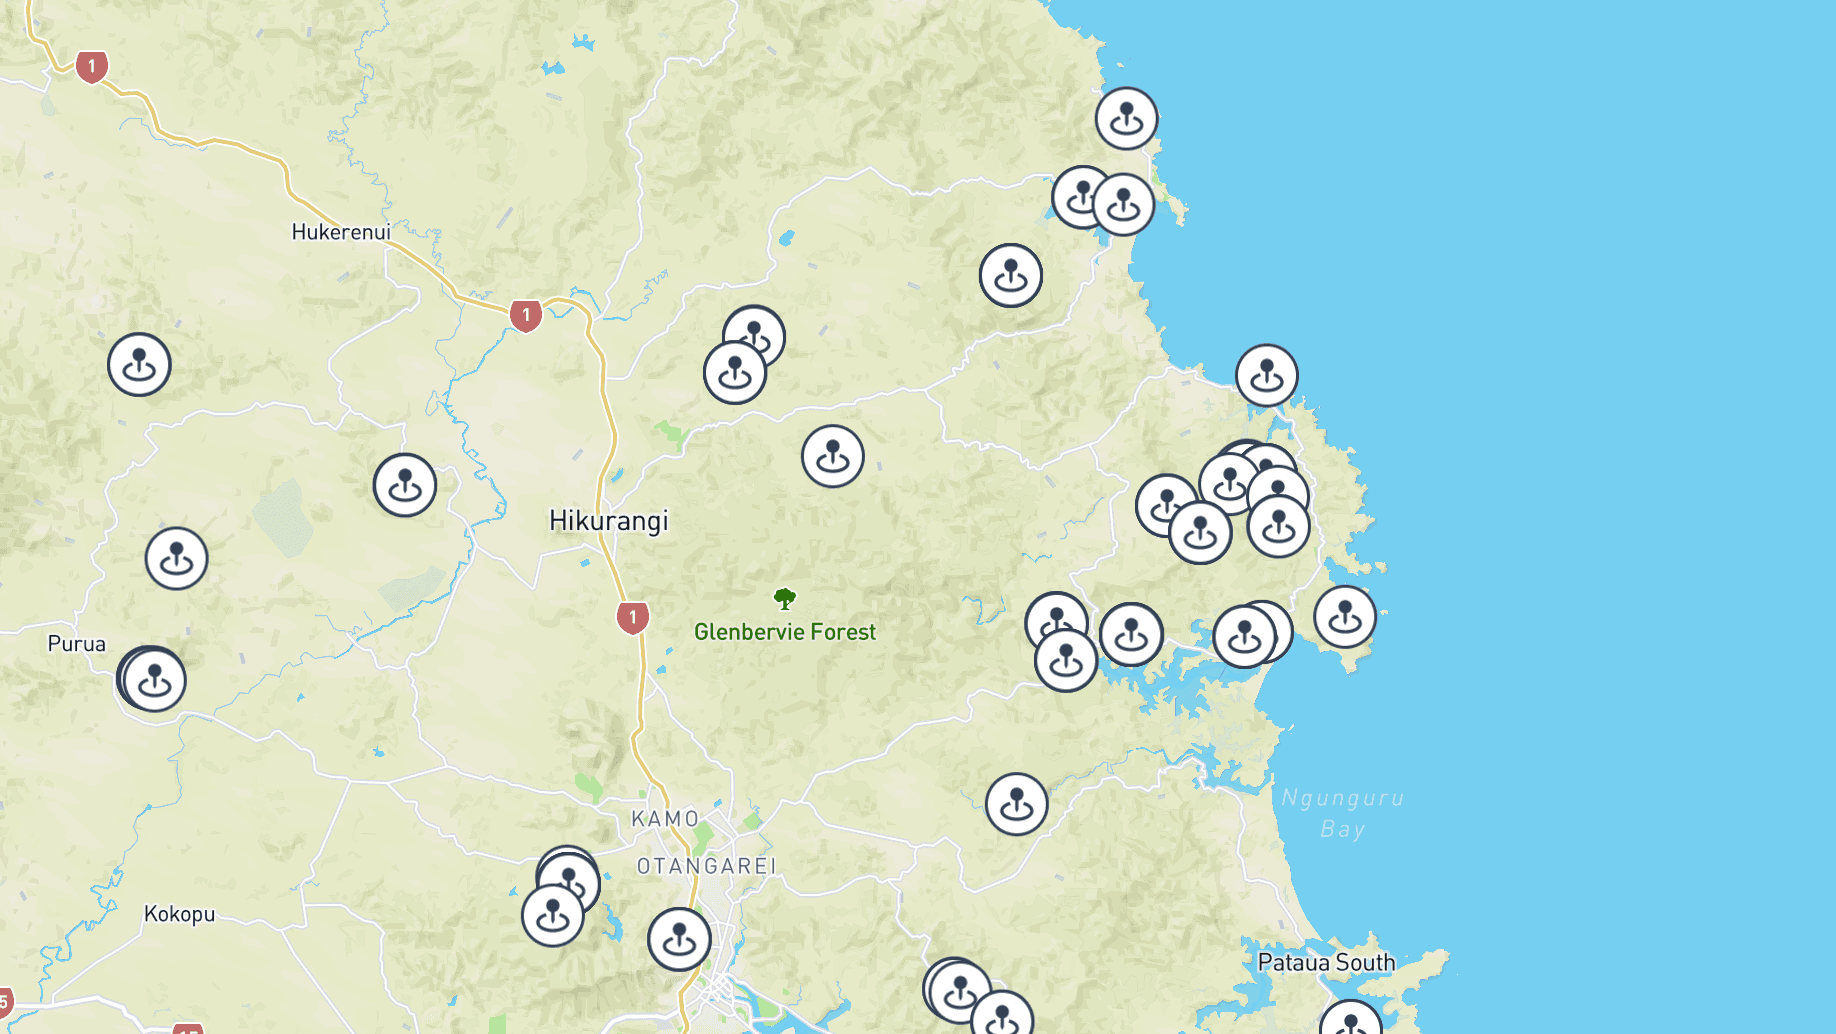Click the Hukerenui place label
The width and height of the screenshot is (1836, 1034).
pos(341,232)
